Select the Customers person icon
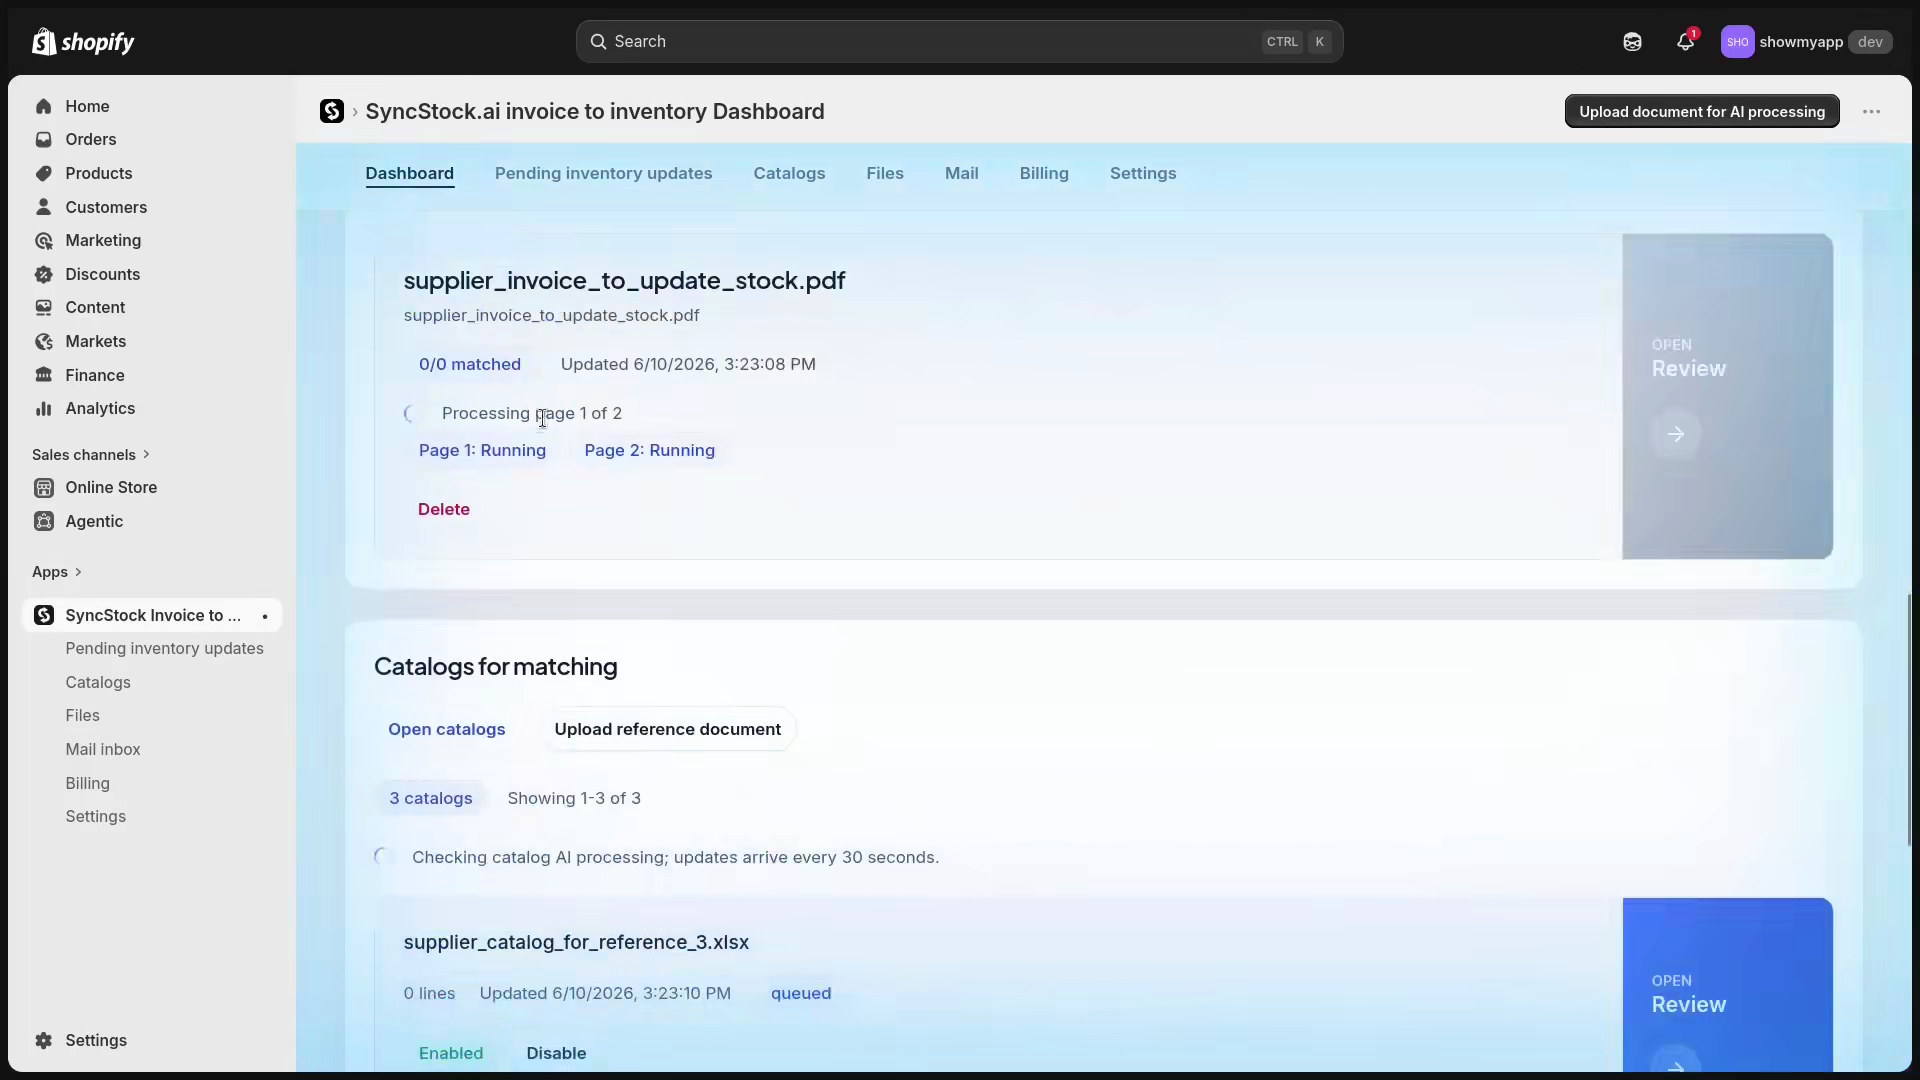Screen dimensions: 1920x1080 pyautogui.click(x=43, y=207)
